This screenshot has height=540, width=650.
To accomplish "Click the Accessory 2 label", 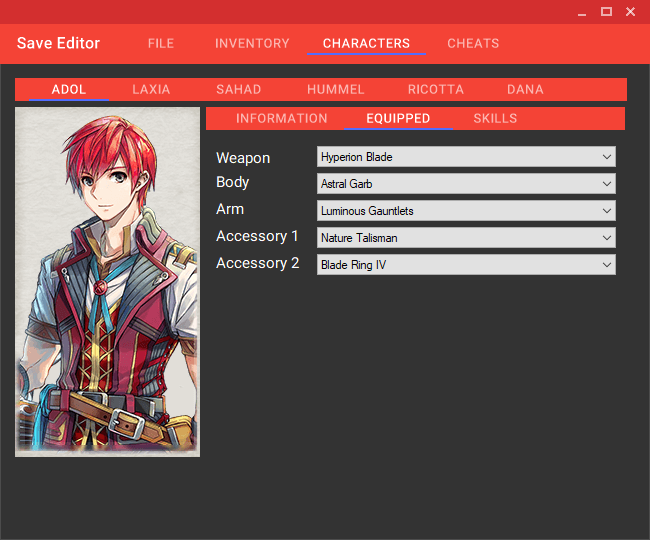I will [257, 263].
